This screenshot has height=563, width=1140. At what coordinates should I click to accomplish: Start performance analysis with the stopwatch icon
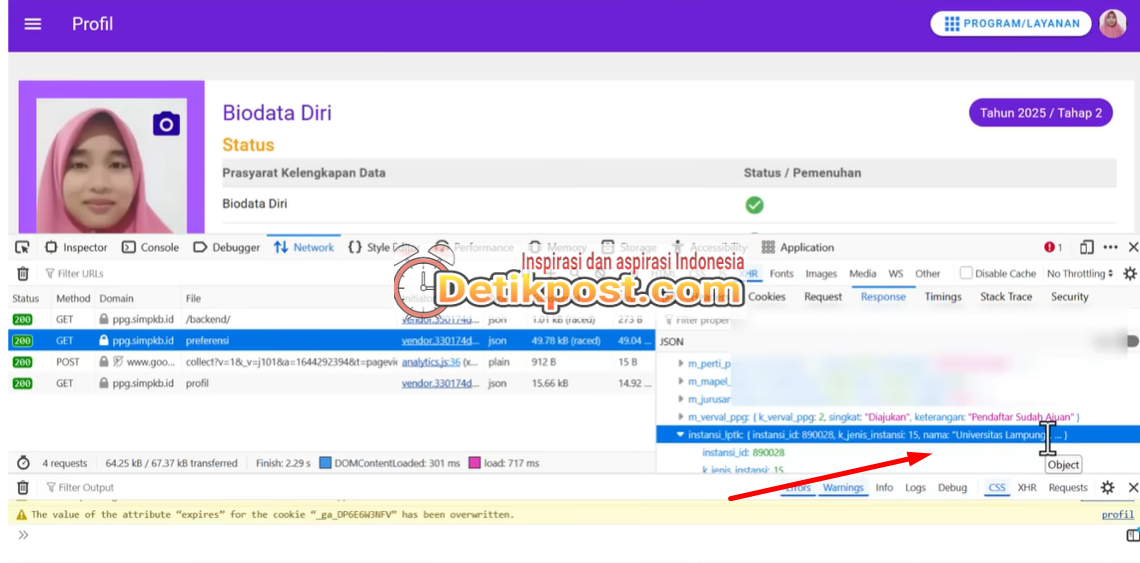click(x=23, y=463)
